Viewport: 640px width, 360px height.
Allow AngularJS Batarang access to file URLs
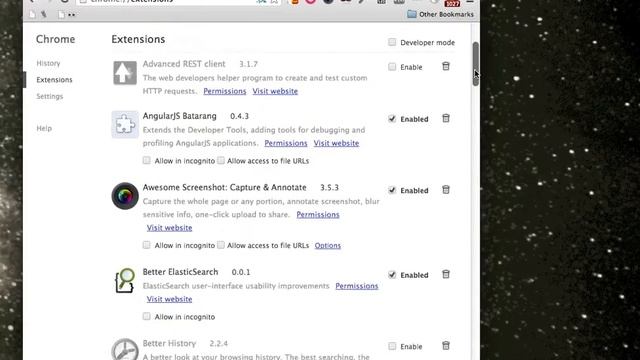tap(221, 160)
